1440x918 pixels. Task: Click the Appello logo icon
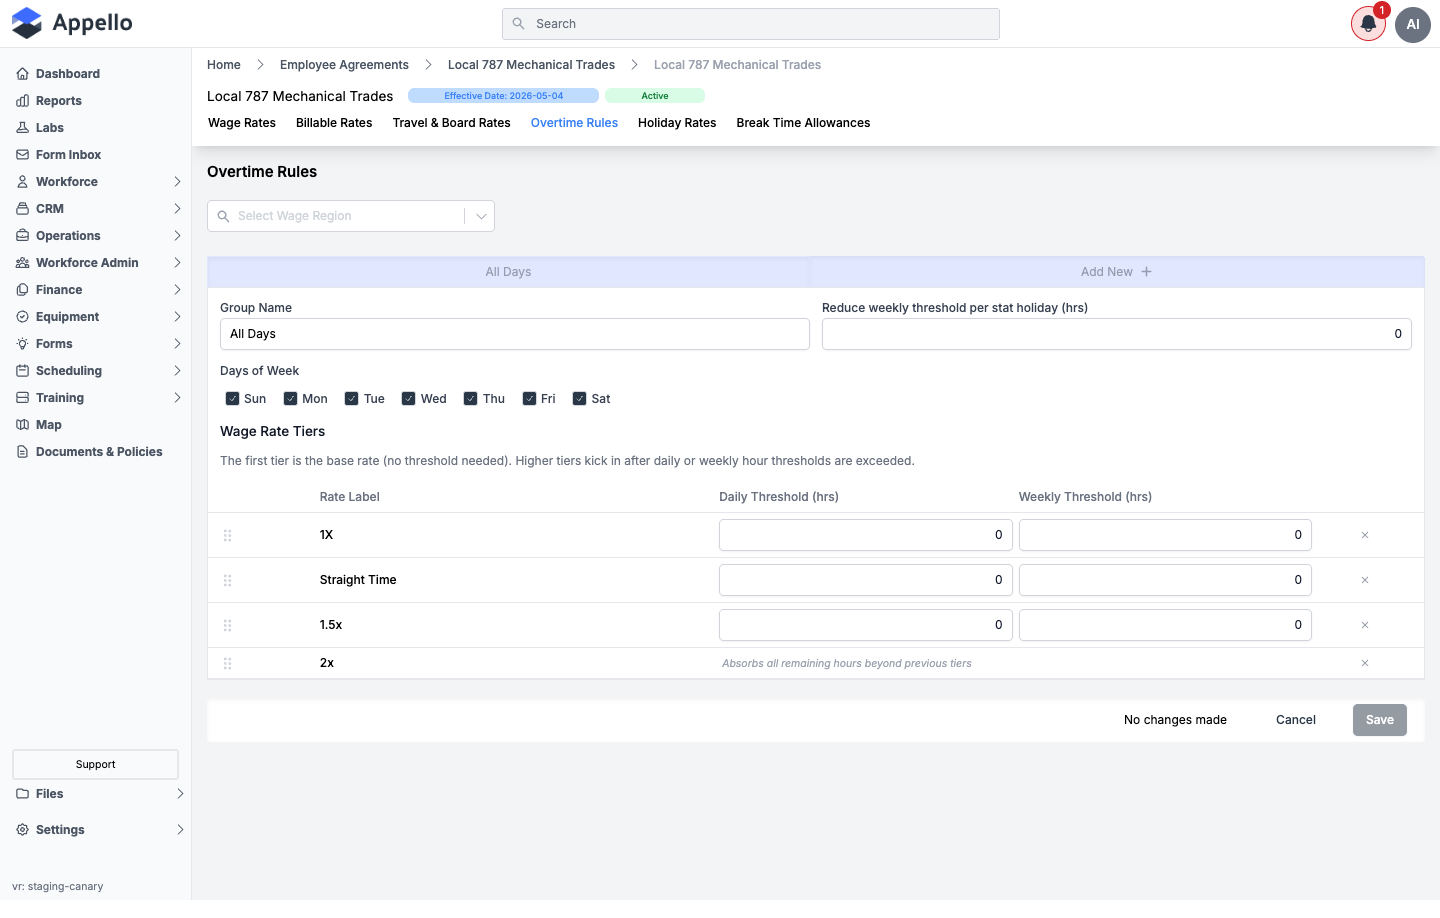tap(27, 23)
